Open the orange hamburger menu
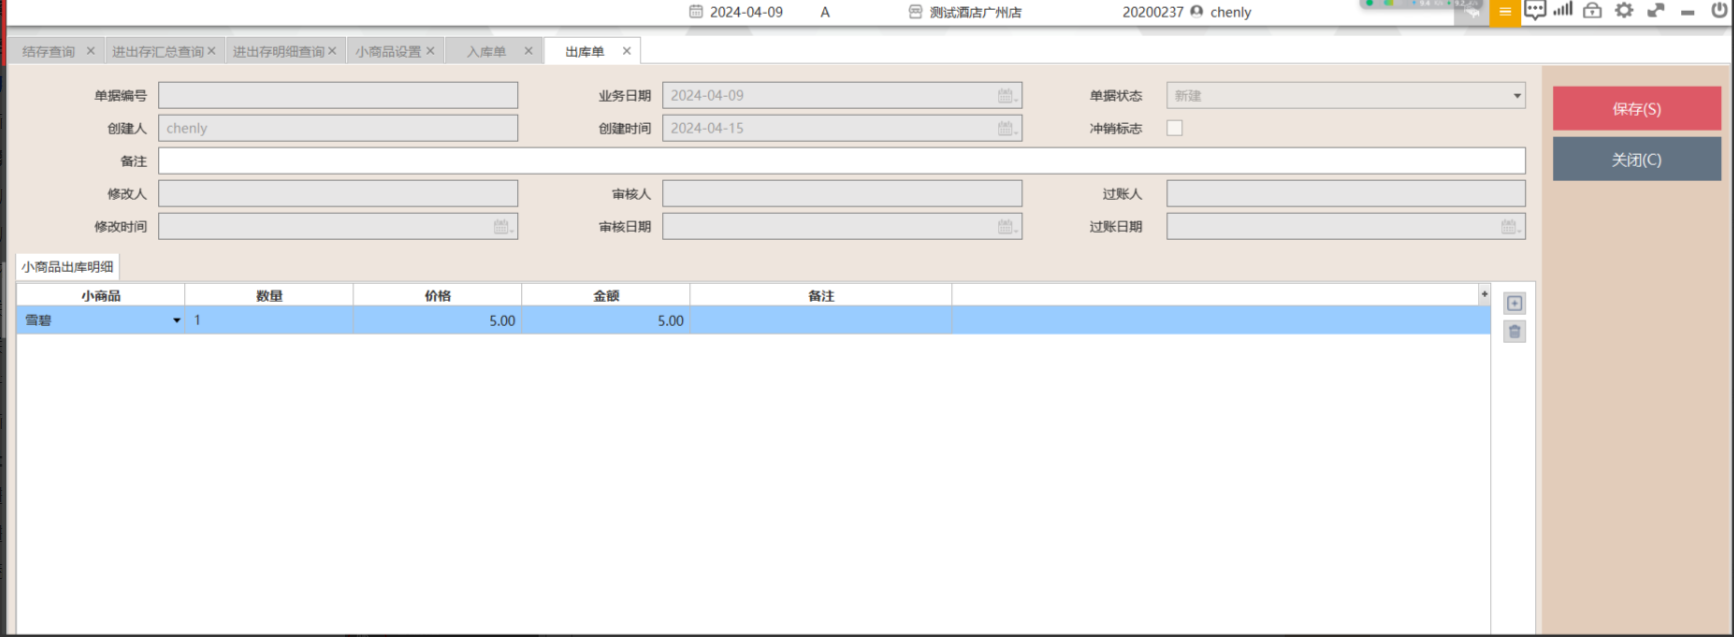 click(x=1504, y=12)
